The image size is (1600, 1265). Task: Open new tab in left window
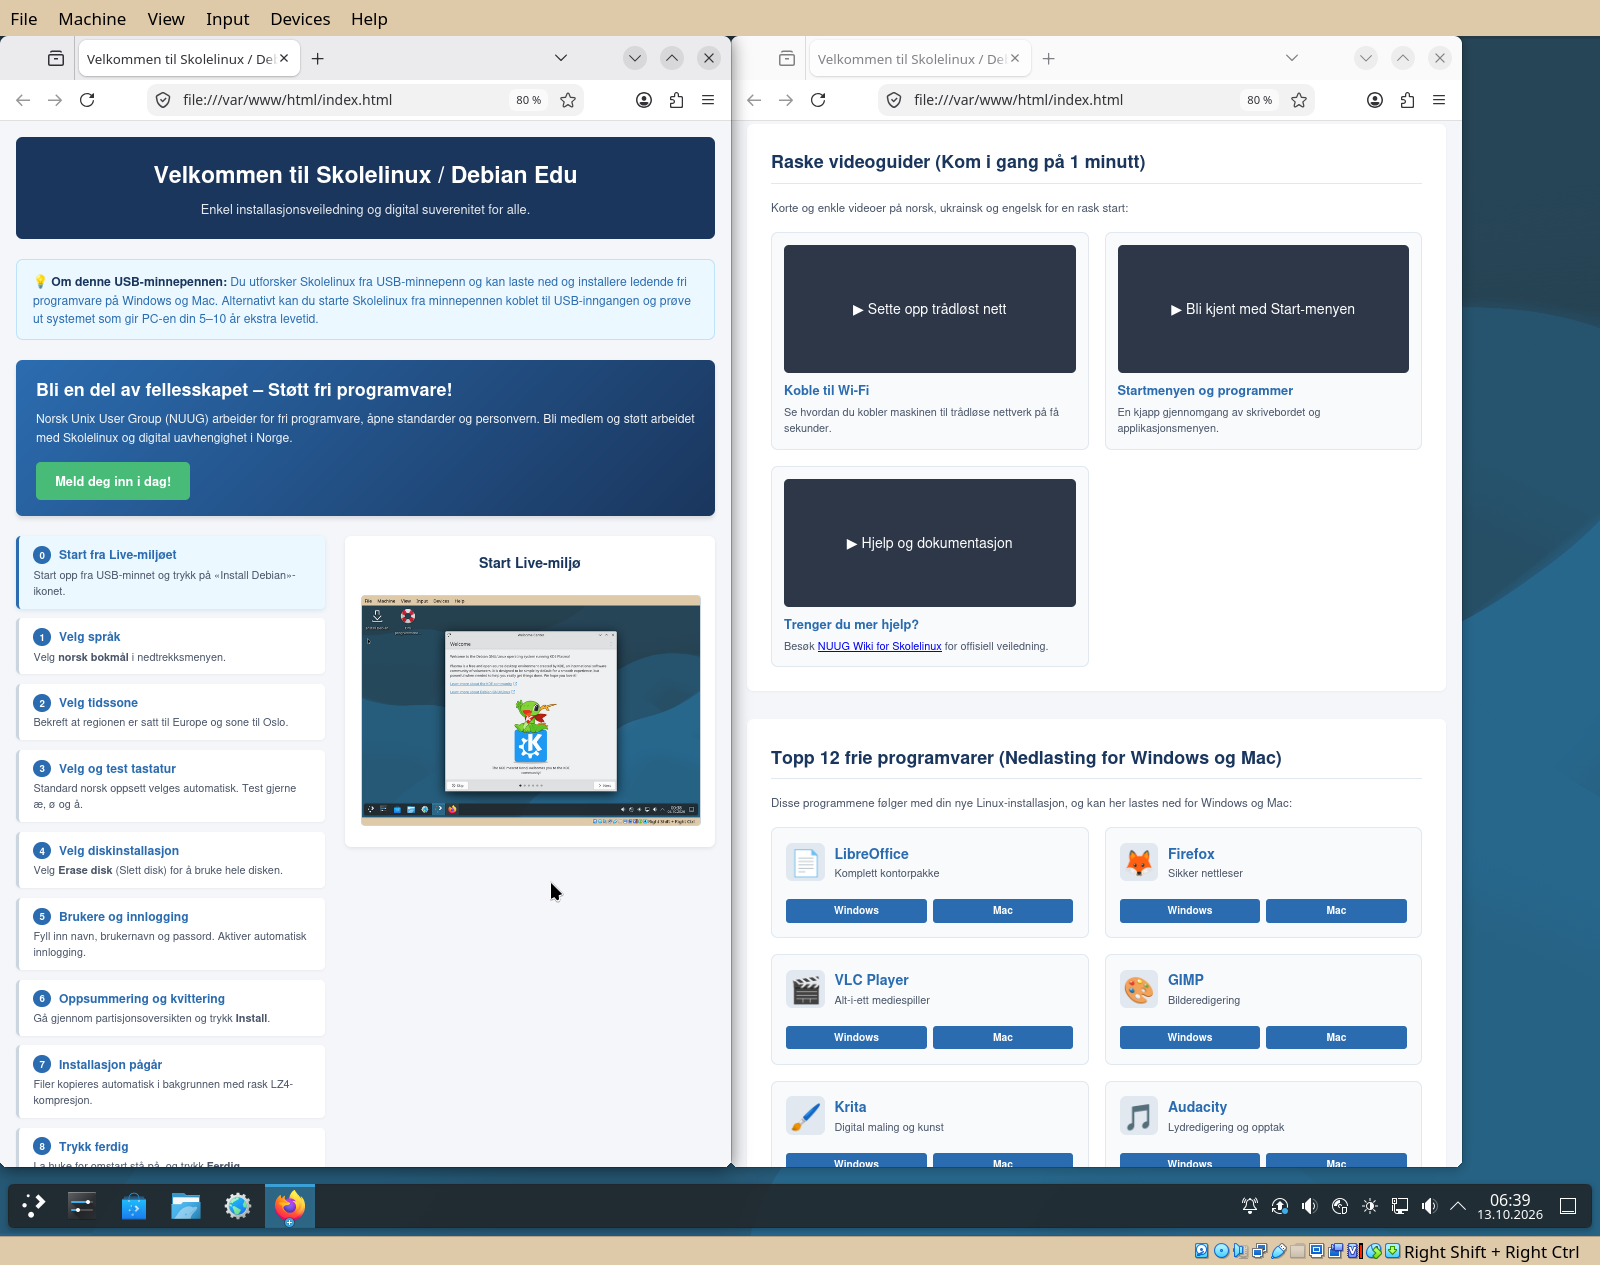318,59
